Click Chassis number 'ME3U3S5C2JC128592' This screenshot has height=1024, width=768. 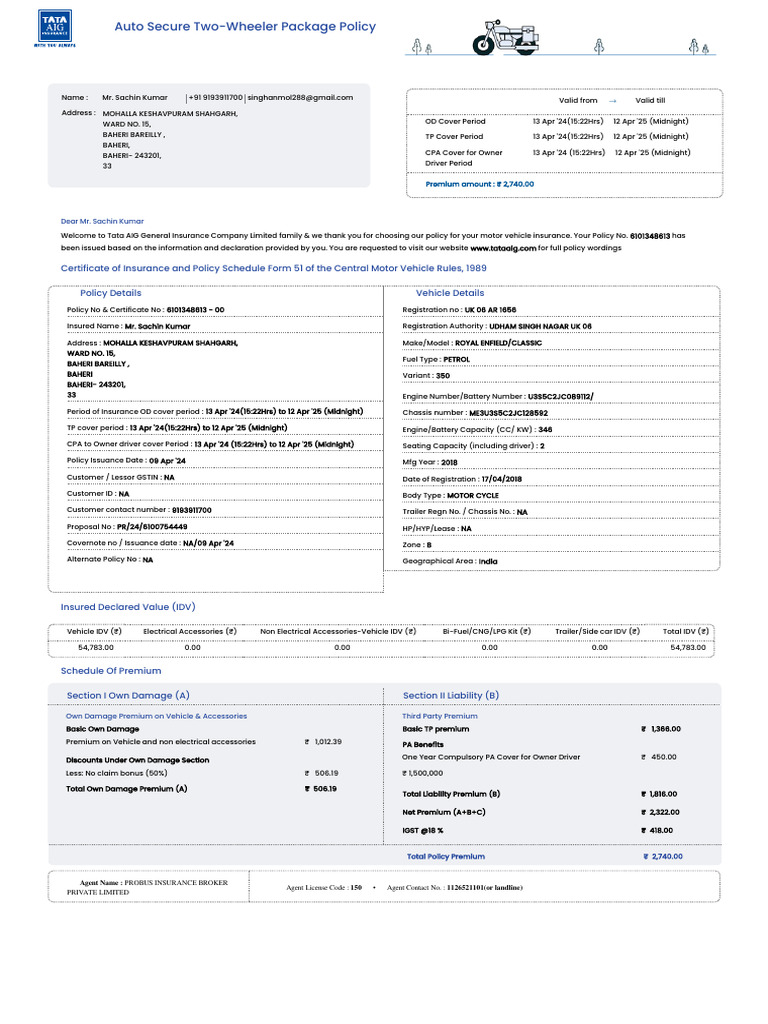509,413
